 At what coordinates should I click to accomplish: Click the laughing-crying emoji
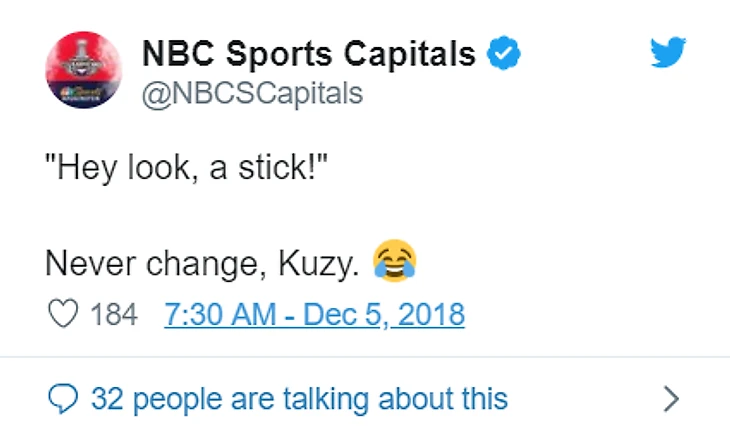[x=394, y=262]
